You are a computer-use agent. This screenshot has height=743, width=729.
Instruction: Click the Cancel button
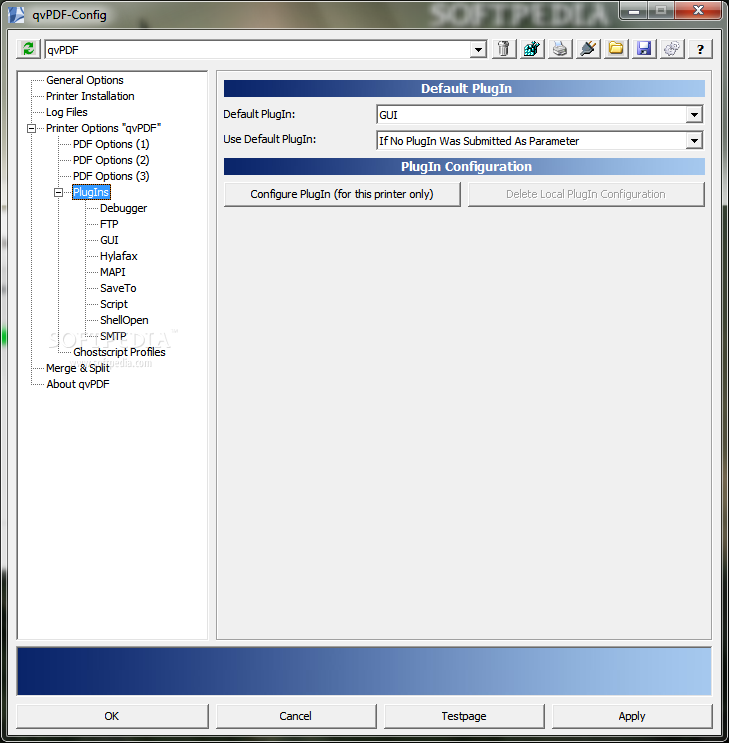[x=295, y=716]
